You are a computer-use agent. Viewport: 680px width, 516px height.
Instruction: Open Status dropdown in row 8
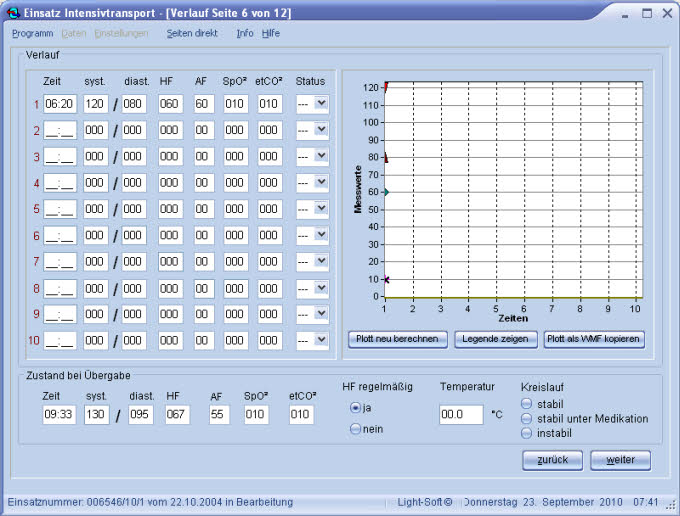click(321, 288)
